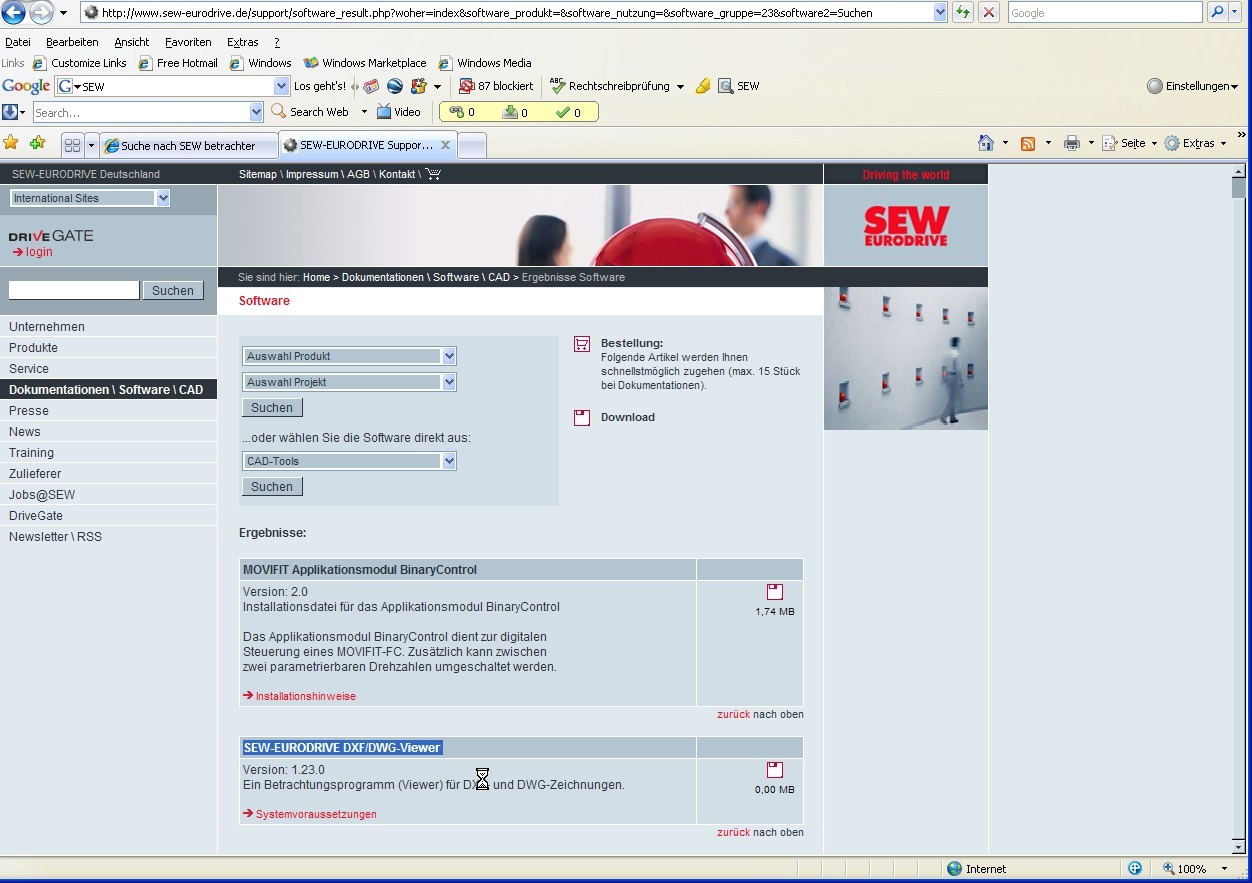Click the sidebar Suchen button
The width and height of the screenshot is (1252, 883).
tap(173, 290)
